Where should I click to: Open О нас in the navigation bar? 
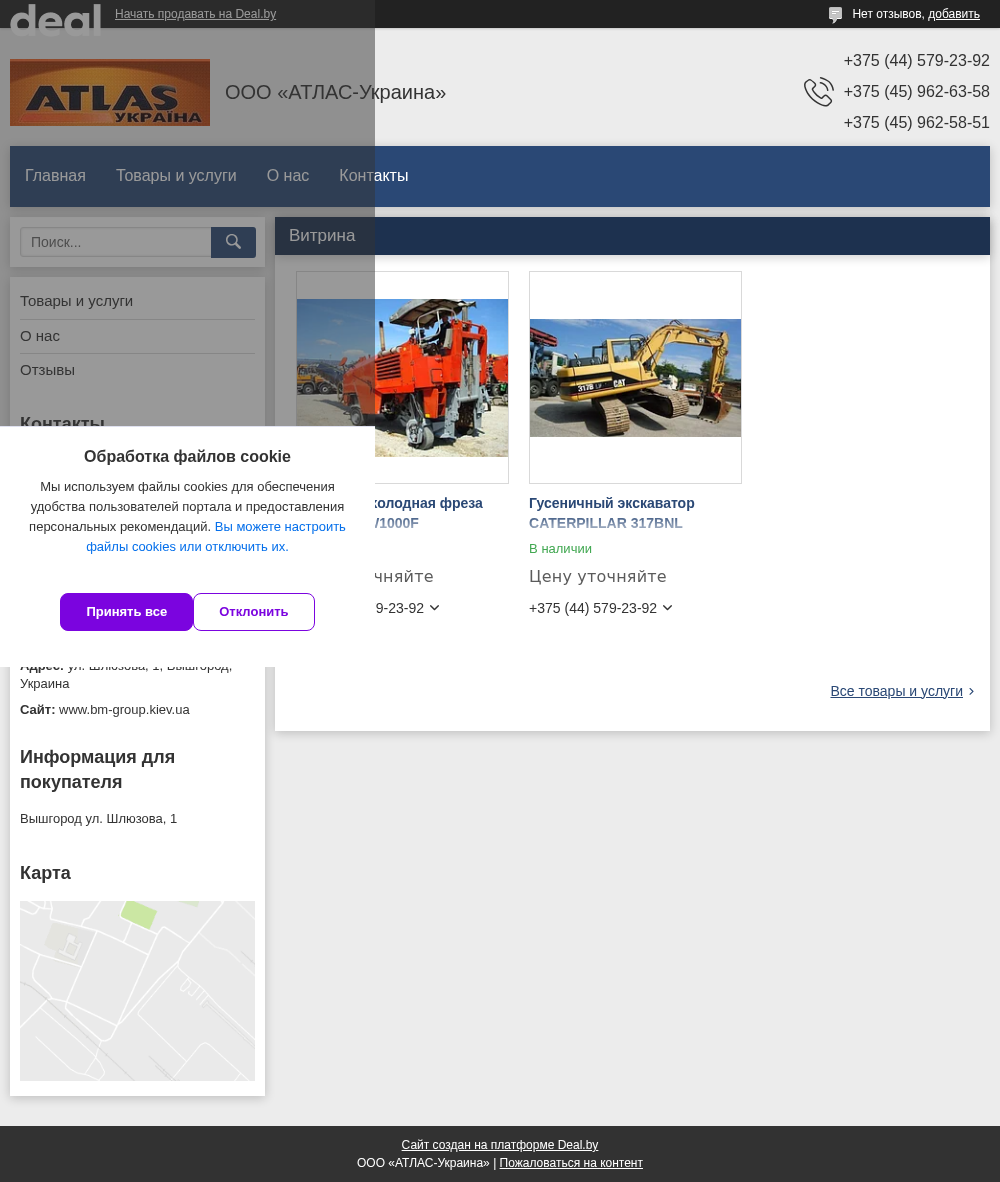click(x=288, y=176)
